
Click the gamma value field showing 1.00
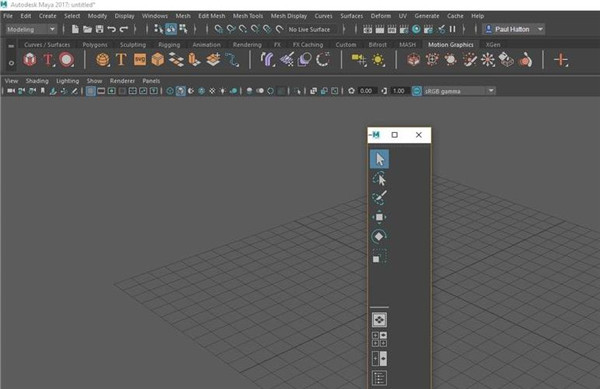pos(399,91)
